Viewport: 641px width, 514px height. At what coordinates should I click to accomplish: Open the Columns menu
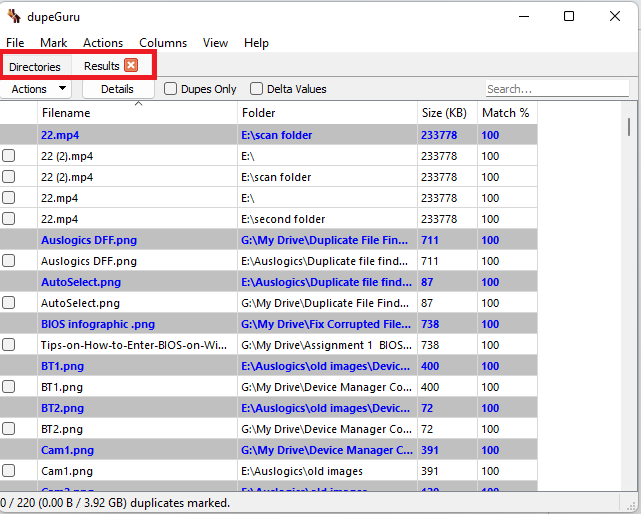coord(163,43)
